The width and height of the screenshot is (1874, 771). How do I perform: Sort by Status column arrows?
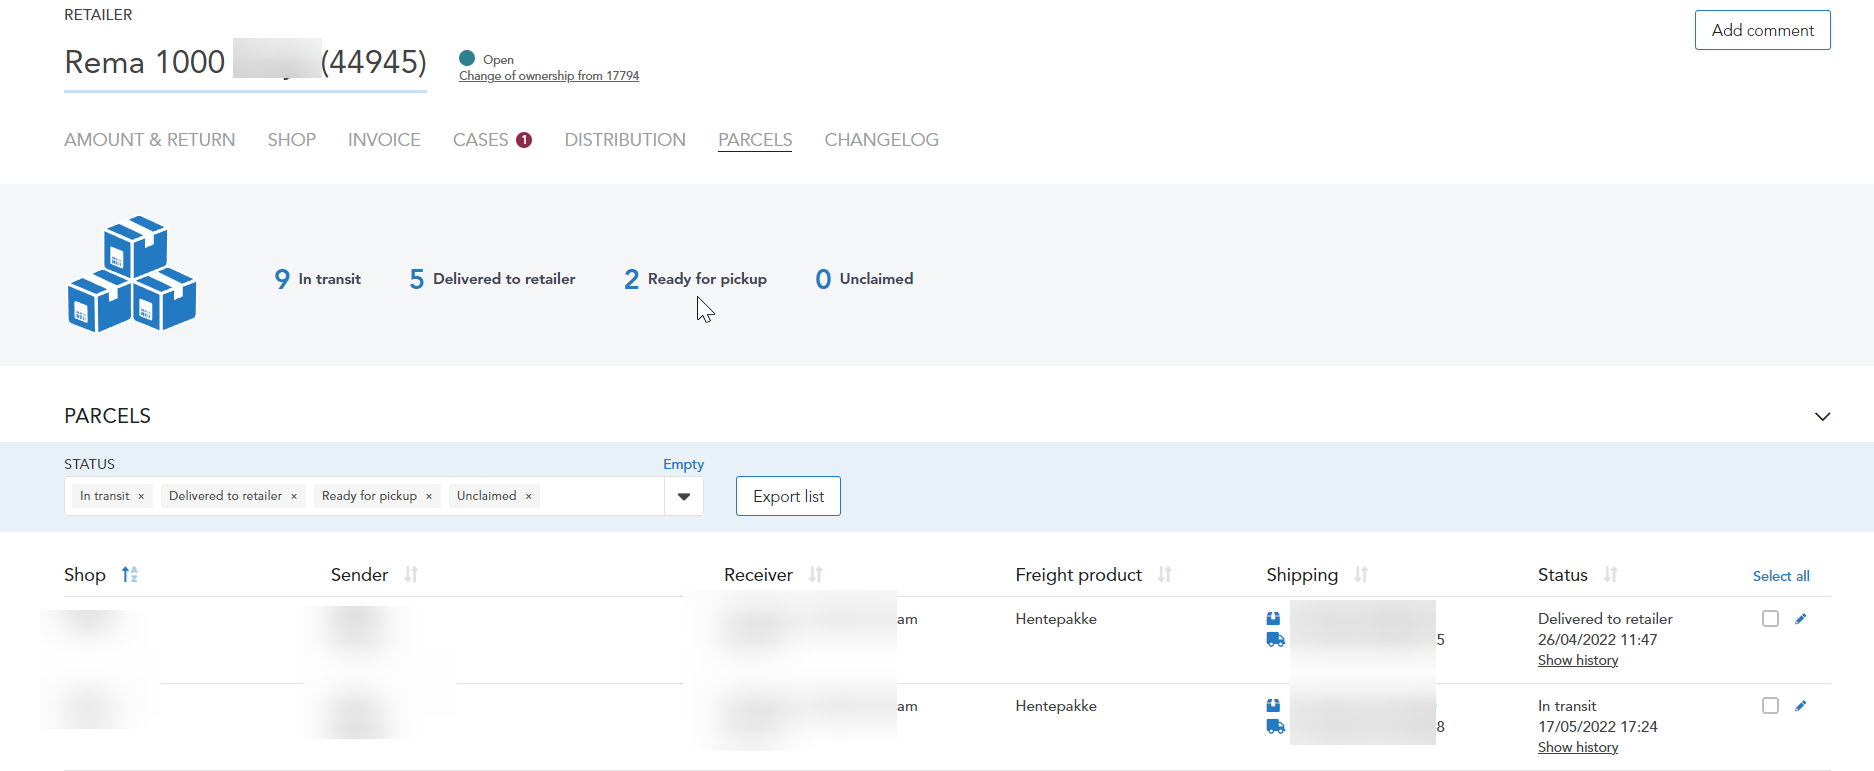tap(1611, 574)
